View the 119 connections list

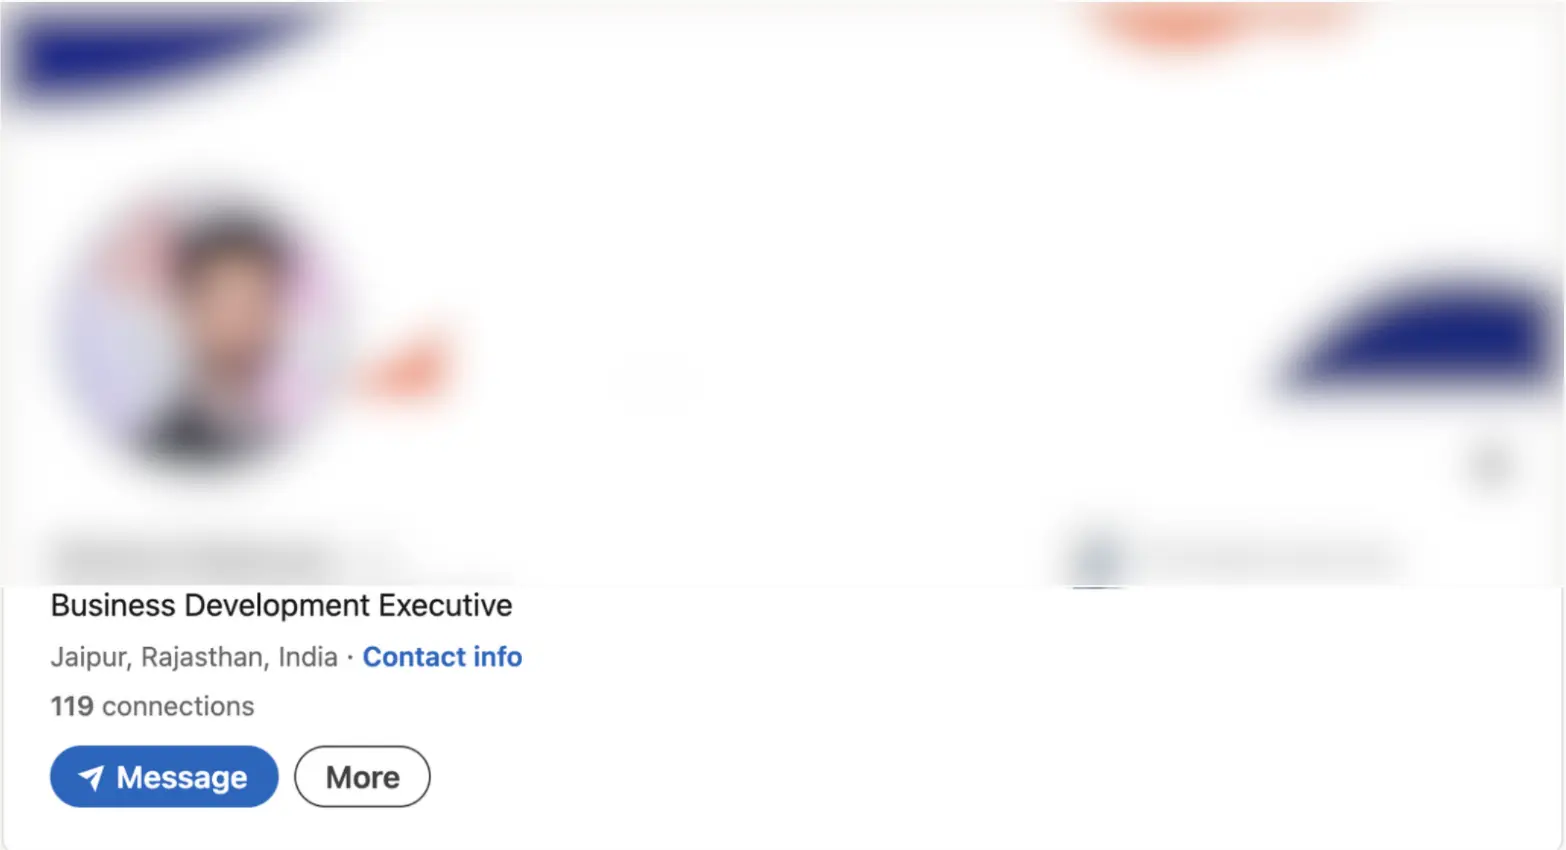pyautogui.click(x=152, y=706)
